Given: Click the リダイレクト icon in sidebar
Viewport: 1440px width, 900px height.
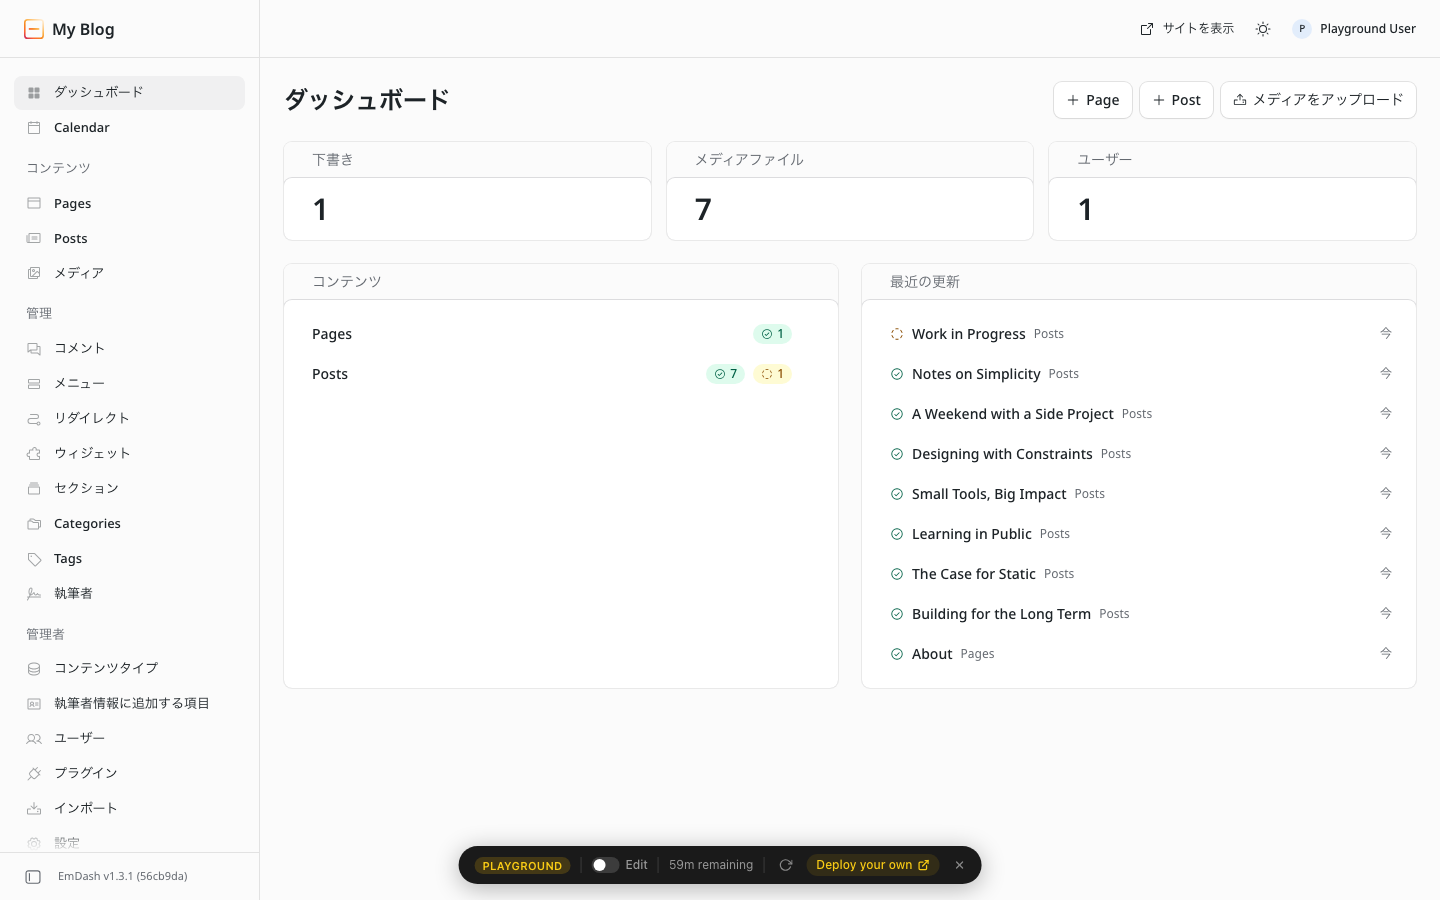Looking at the screenshot, I should point(34,418).
